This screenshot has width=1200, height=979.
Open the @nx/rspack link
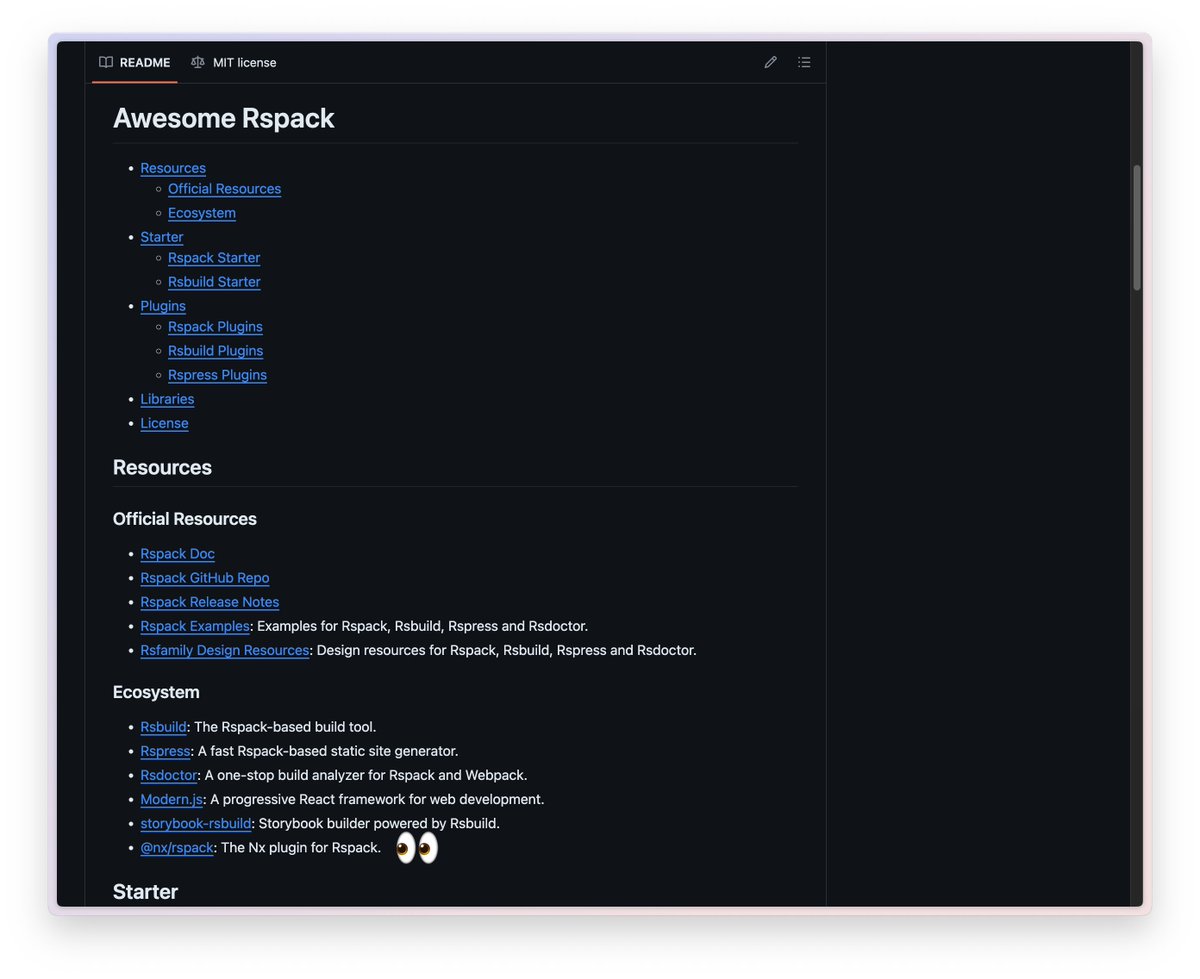tap(177, 847)
